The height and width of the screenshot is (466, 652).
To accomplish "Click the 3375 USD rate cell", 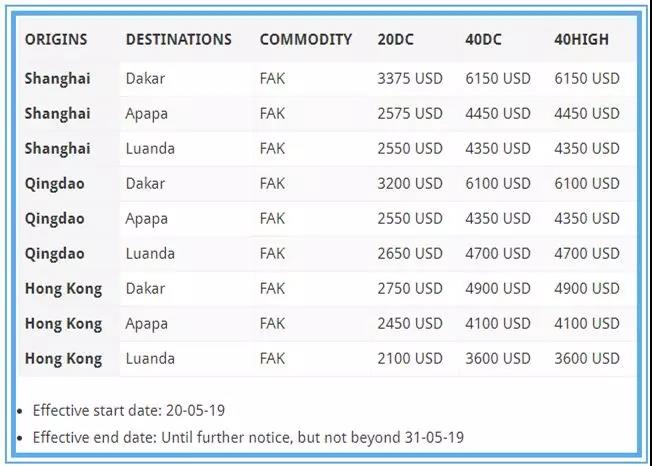I will click(410, 78).
